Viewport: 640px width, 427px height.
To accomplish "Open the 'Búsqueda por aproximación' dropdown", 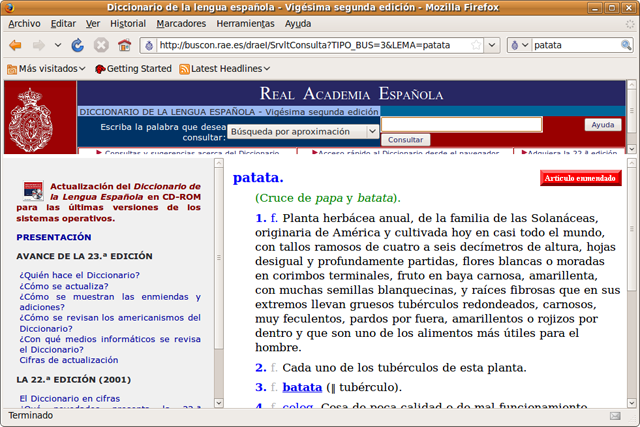I will click(302, 131).
